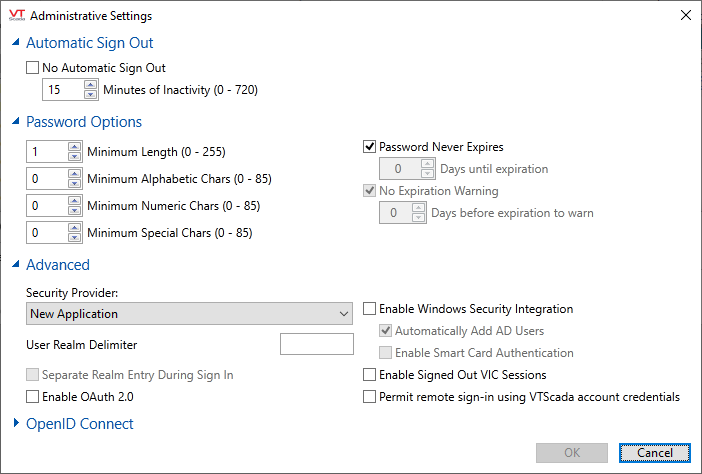Uncheck Password Never Expires
The width and height of the screenshot is (702, 474).
pos(369,147)
